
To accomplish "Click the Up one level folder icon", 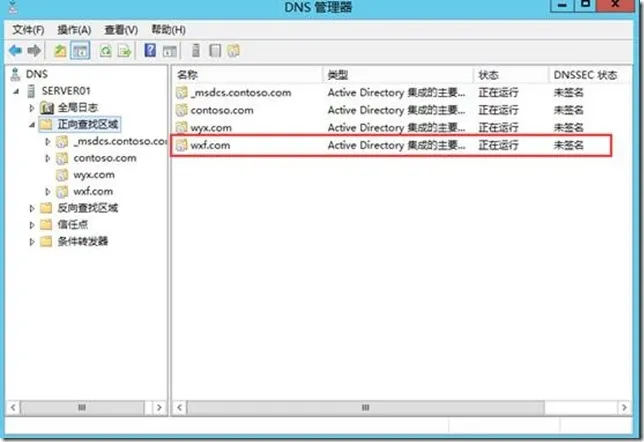I will pyautogui.click(x=60, y=51).
